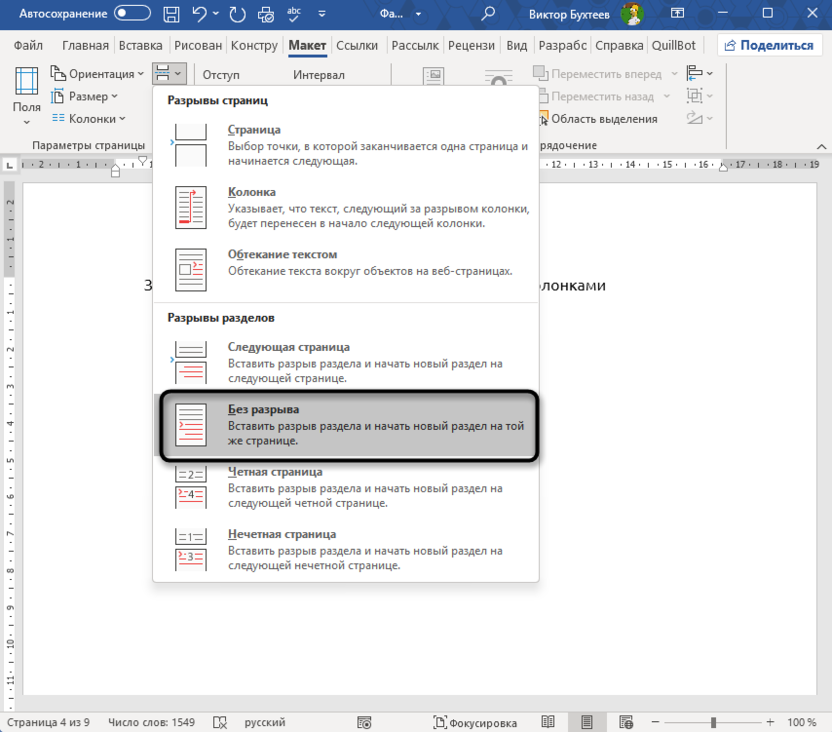Viewport: 832px width, 732px height.
Task: Click the spelling check abc icon
Action: 293,14
